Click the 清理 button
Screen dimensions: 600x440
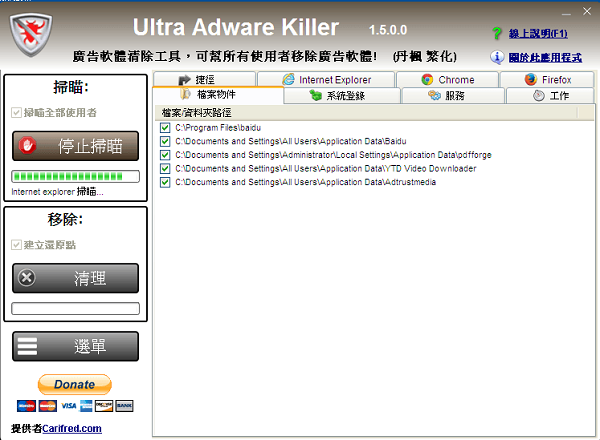point(75,278)
